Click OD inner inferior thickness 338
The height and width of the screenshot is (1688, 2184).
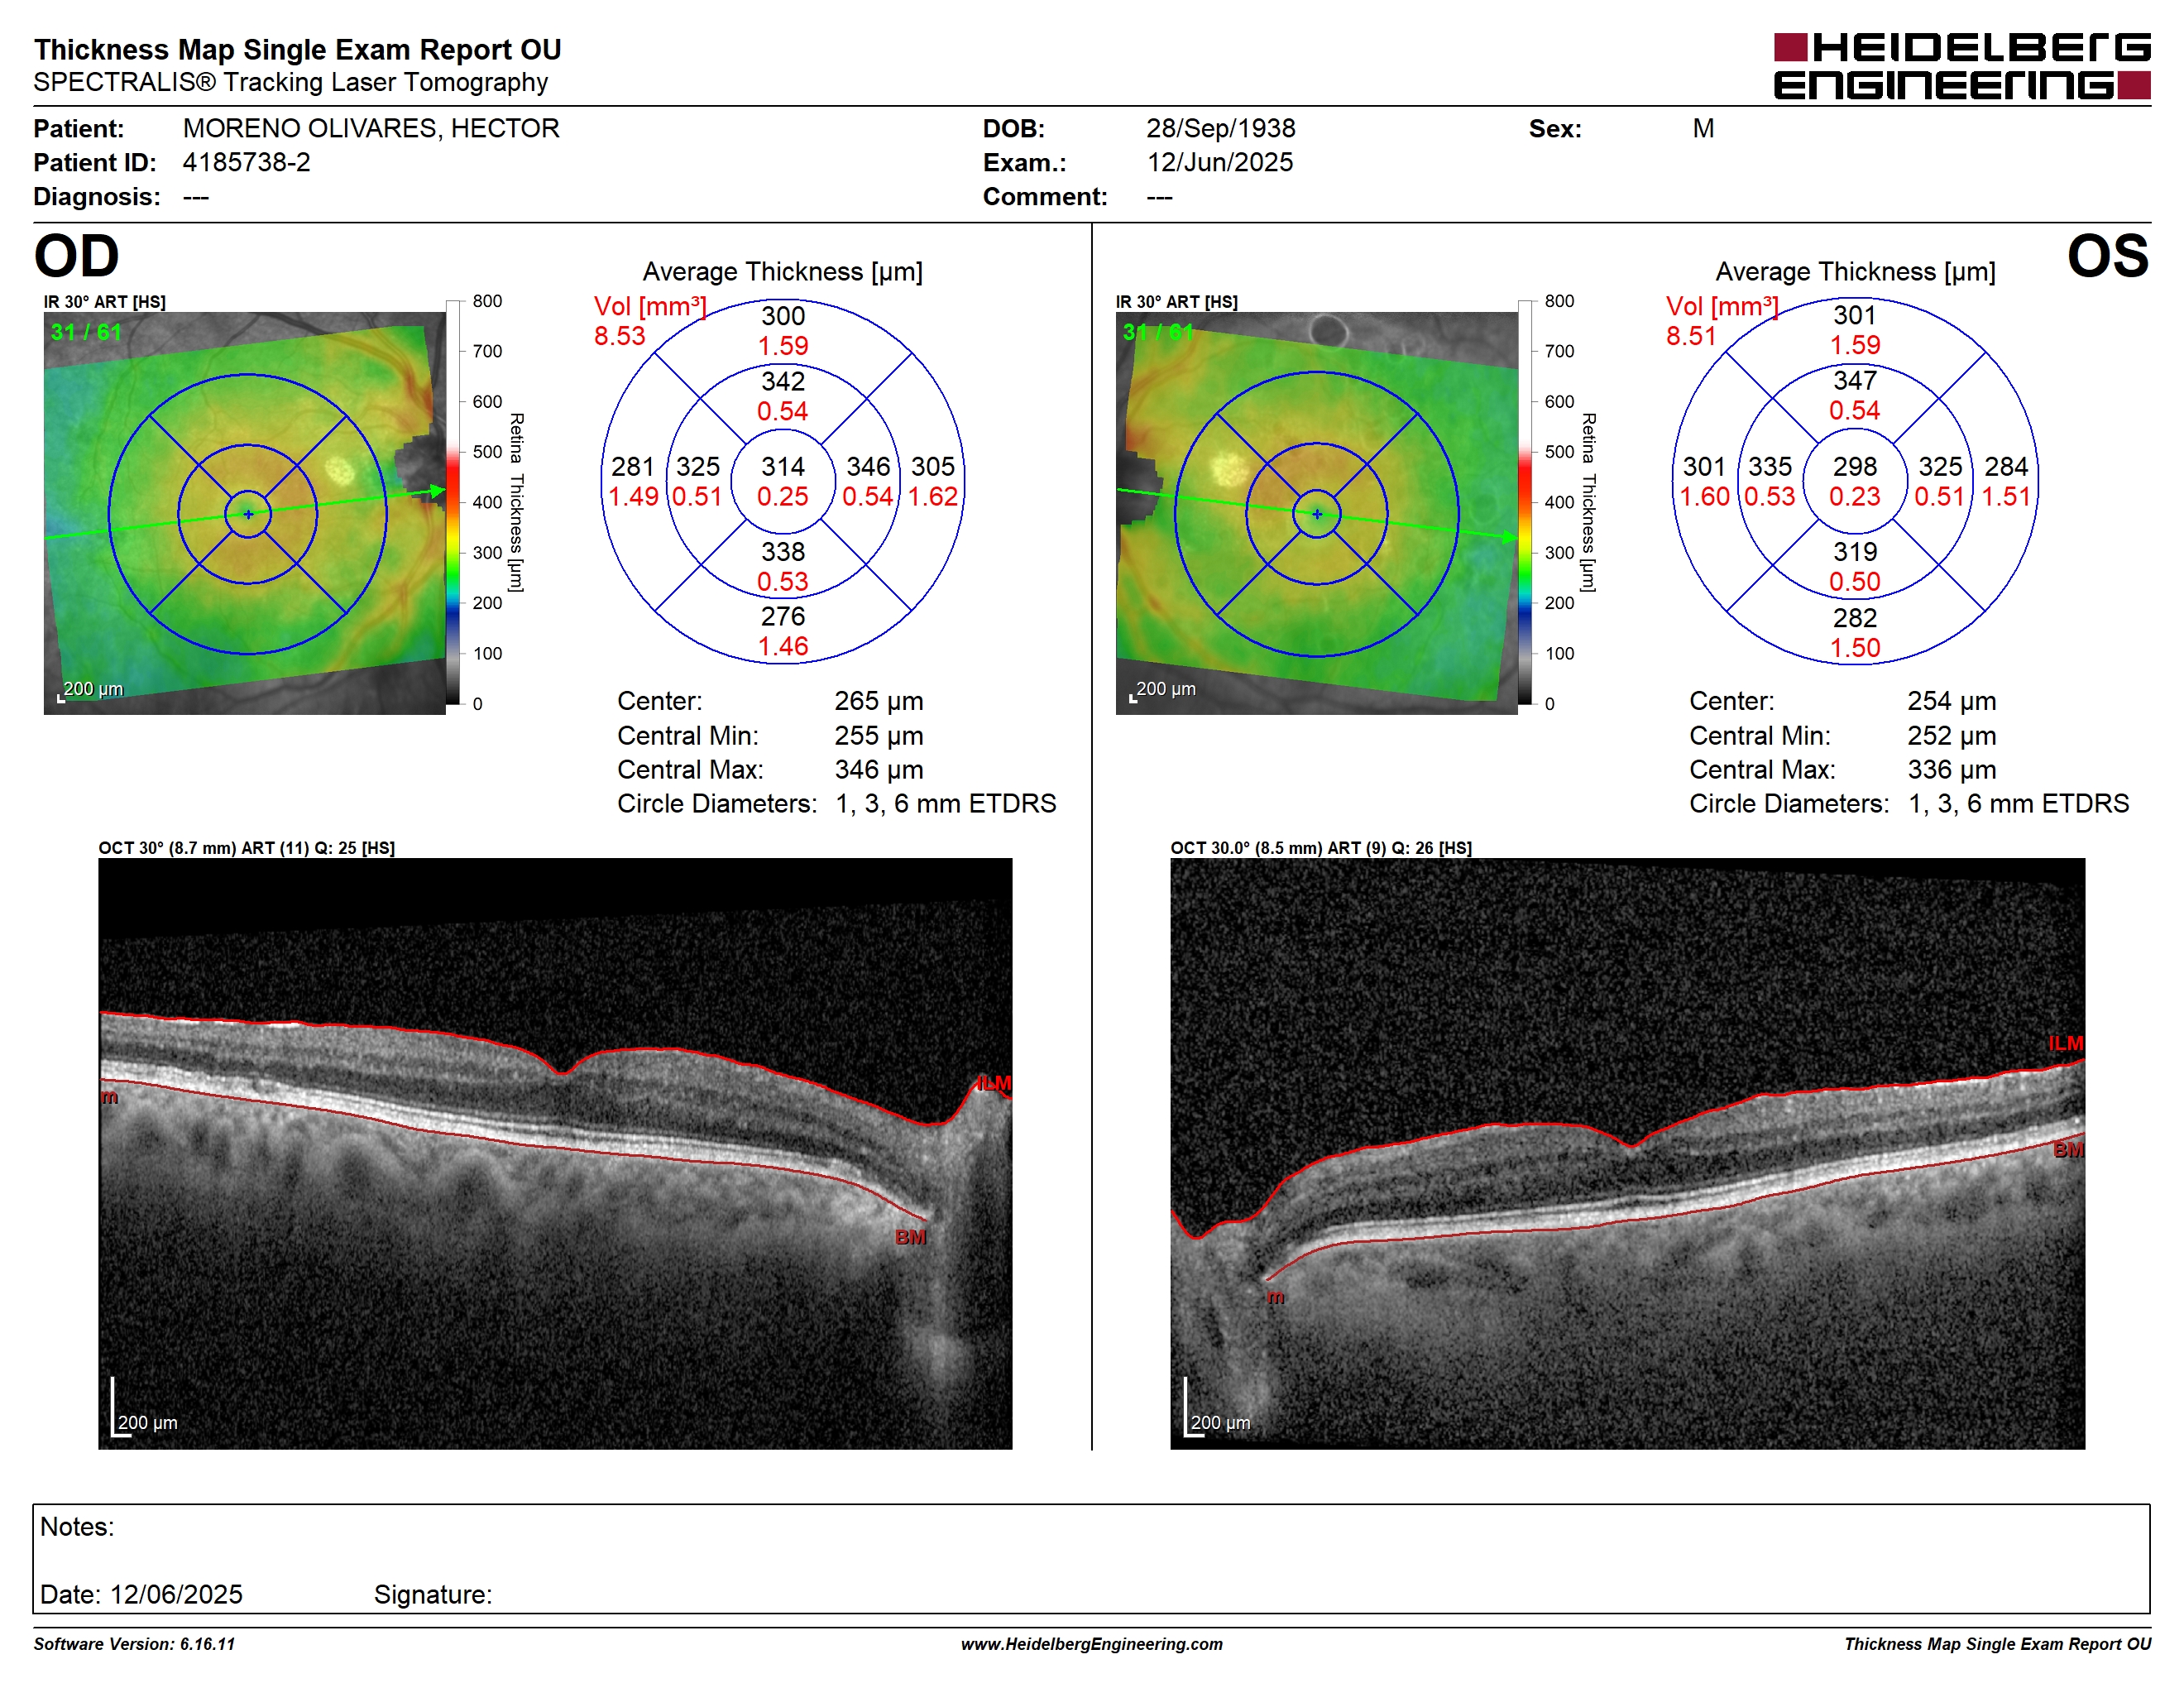pos(783,551)
